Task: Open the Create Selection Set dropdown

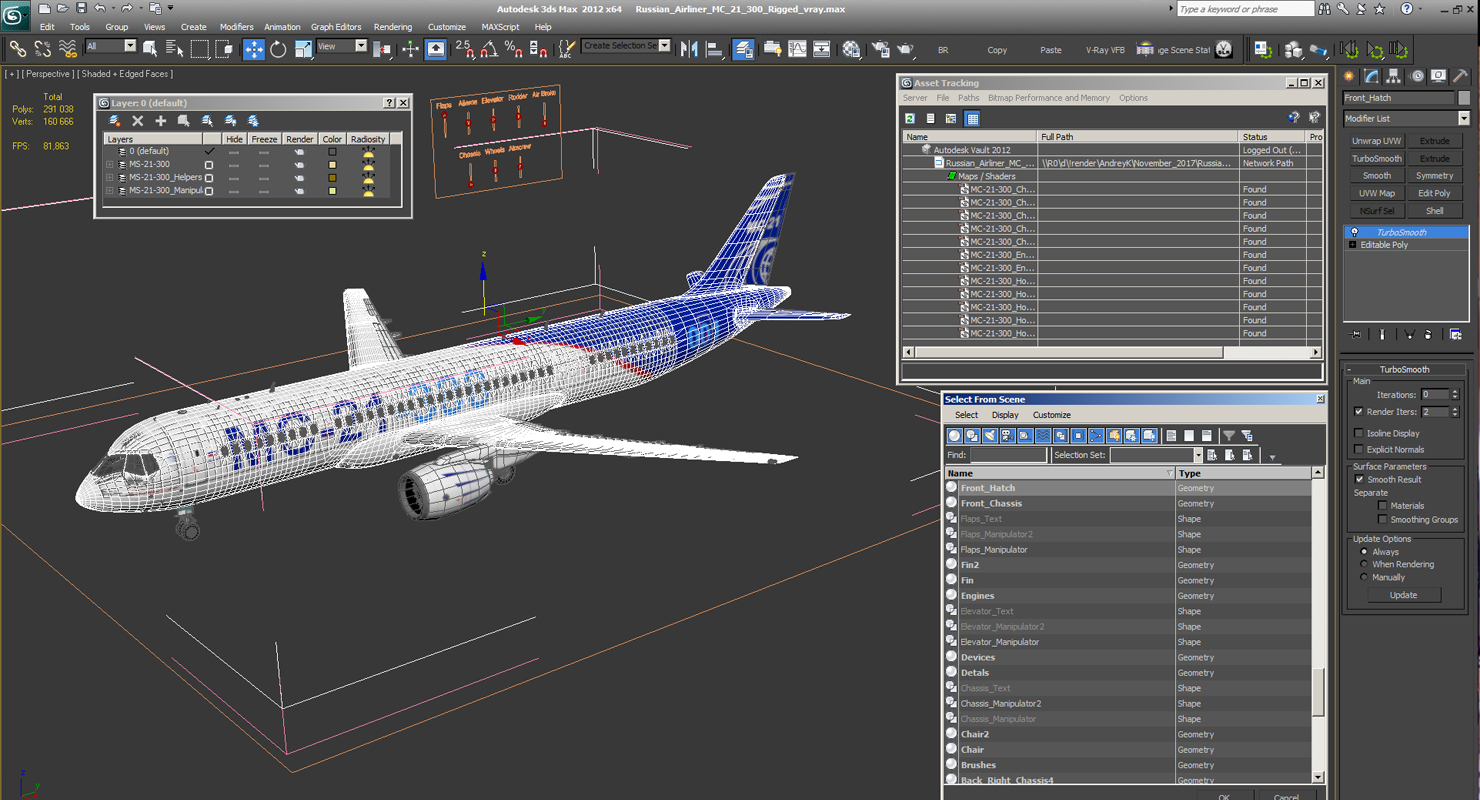Action: click(x=626, y=46)
